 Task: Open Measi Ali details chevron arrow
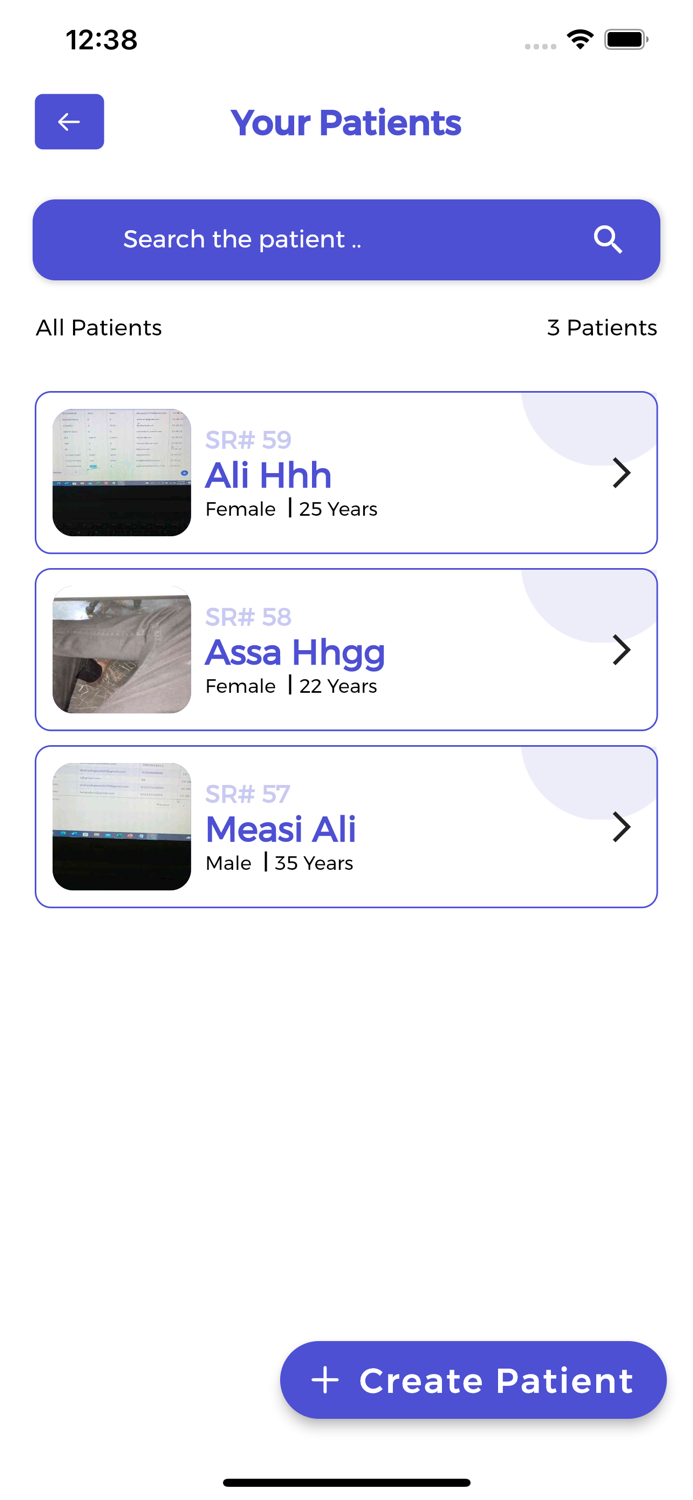point(622,827)
